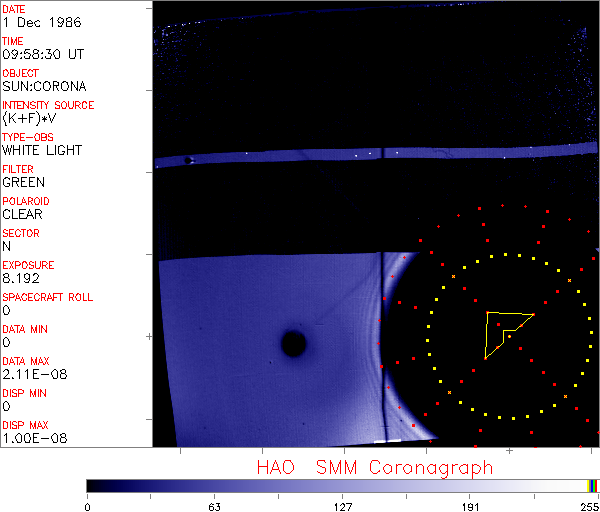Viewport: 600px width, 512px height.
Task: Click the GREEN filter value
Action: coord(23,182)
